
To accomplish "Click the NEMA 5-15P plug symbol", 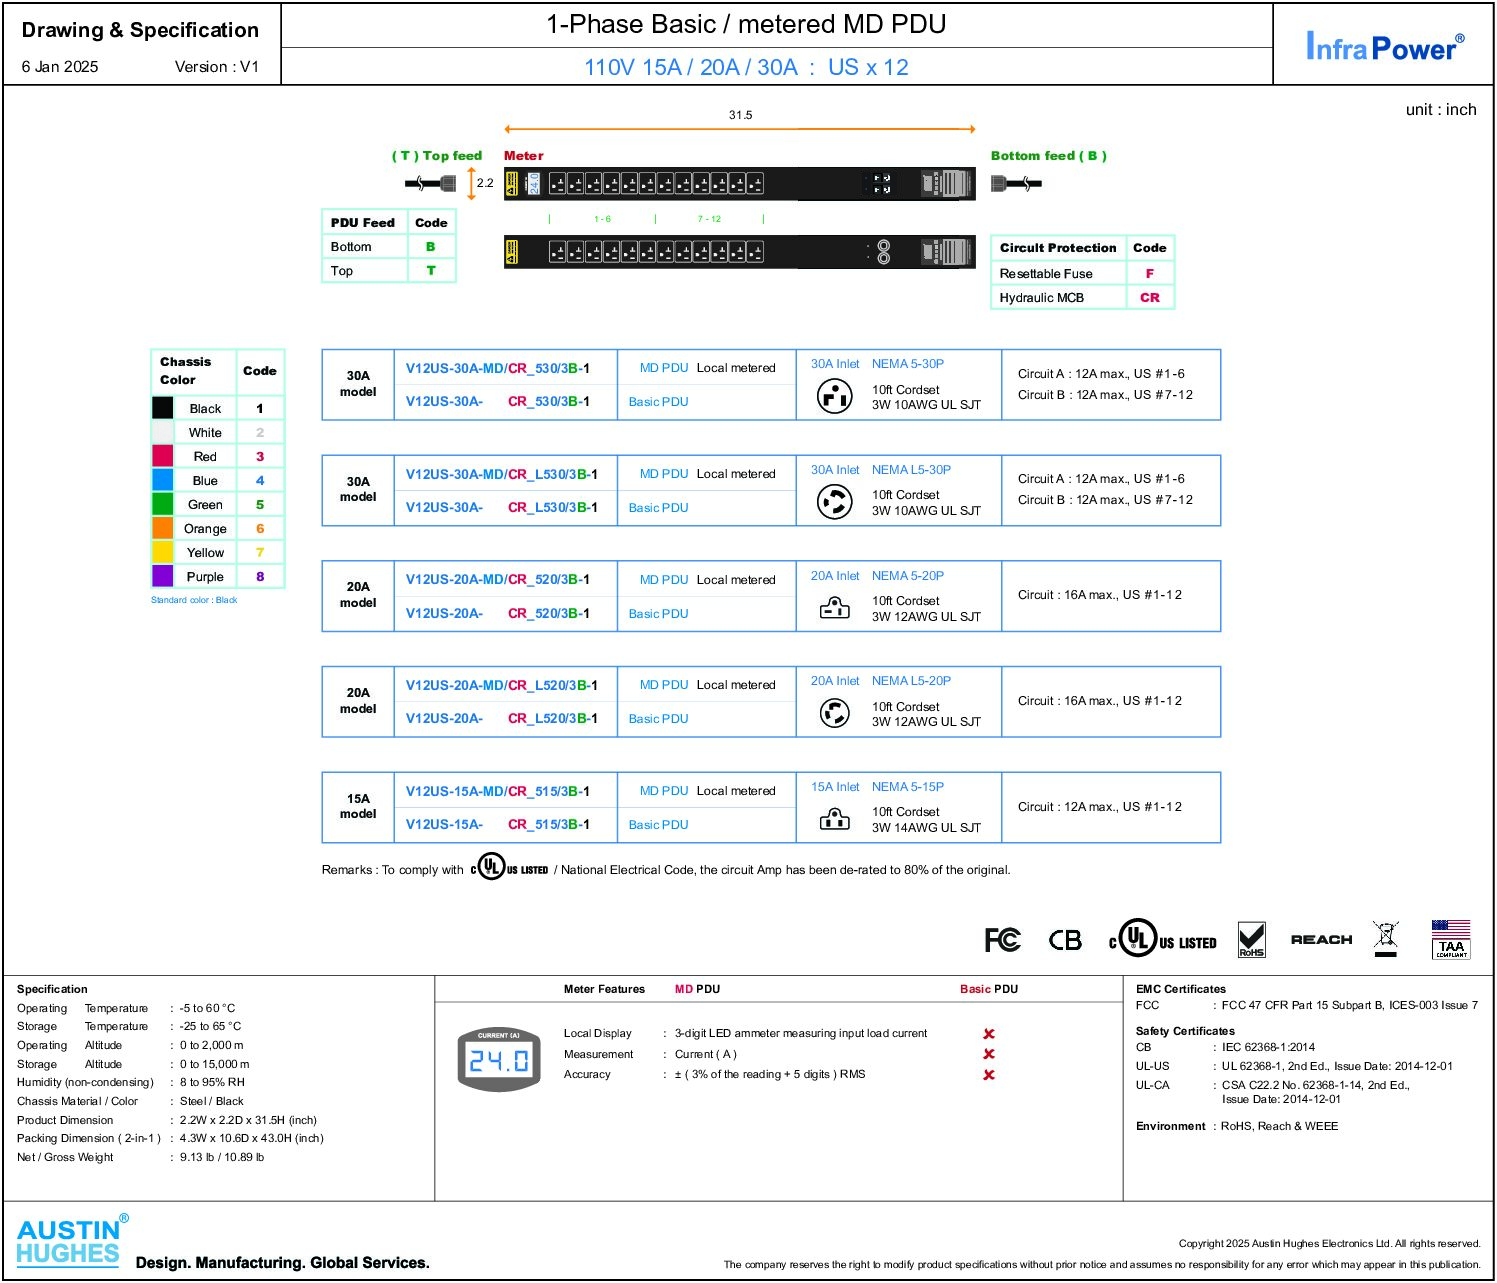I will click(x=834, y=820).
